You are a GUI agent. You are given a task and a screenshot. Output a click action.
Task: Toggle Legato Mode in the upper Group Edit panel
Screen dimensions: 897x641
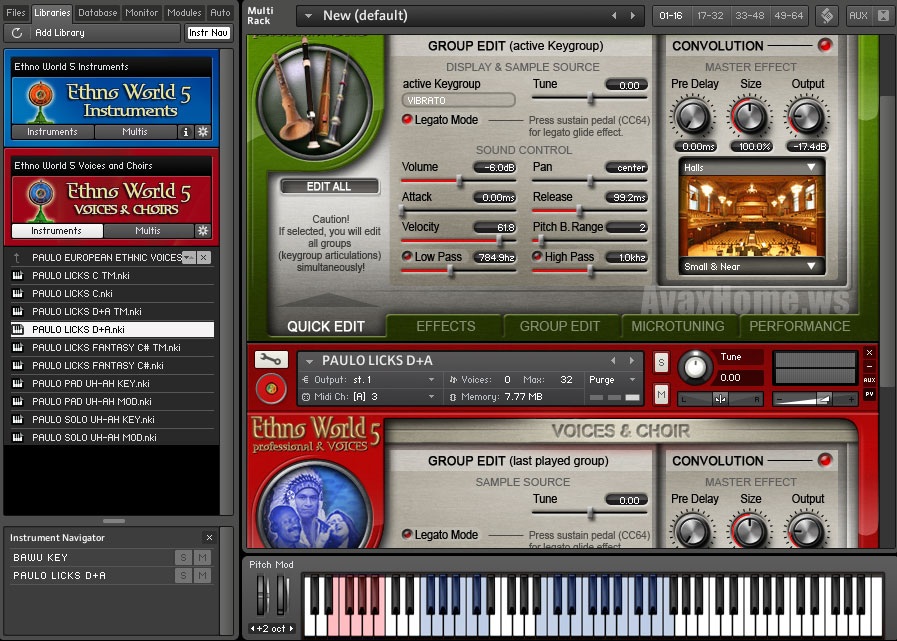[407, 120]
